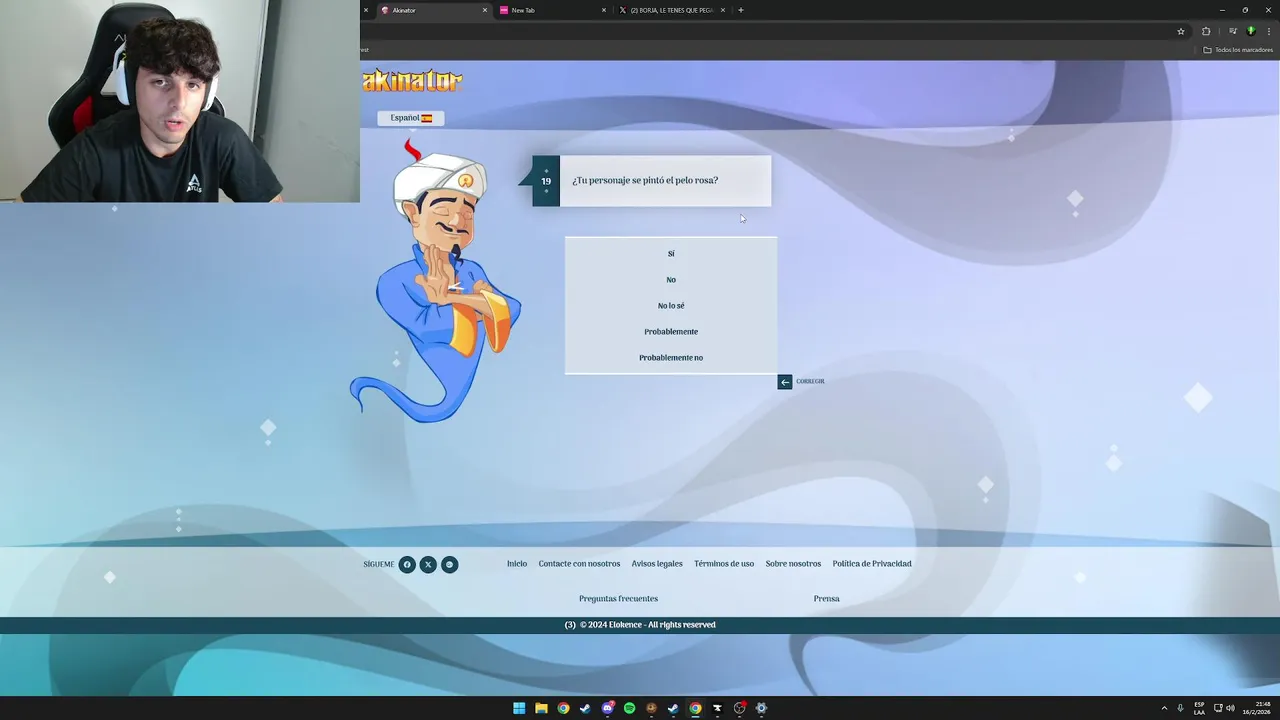Open the network tray icon
Viewport: 1280px width, 720px height.
(x=1217, y=708)
